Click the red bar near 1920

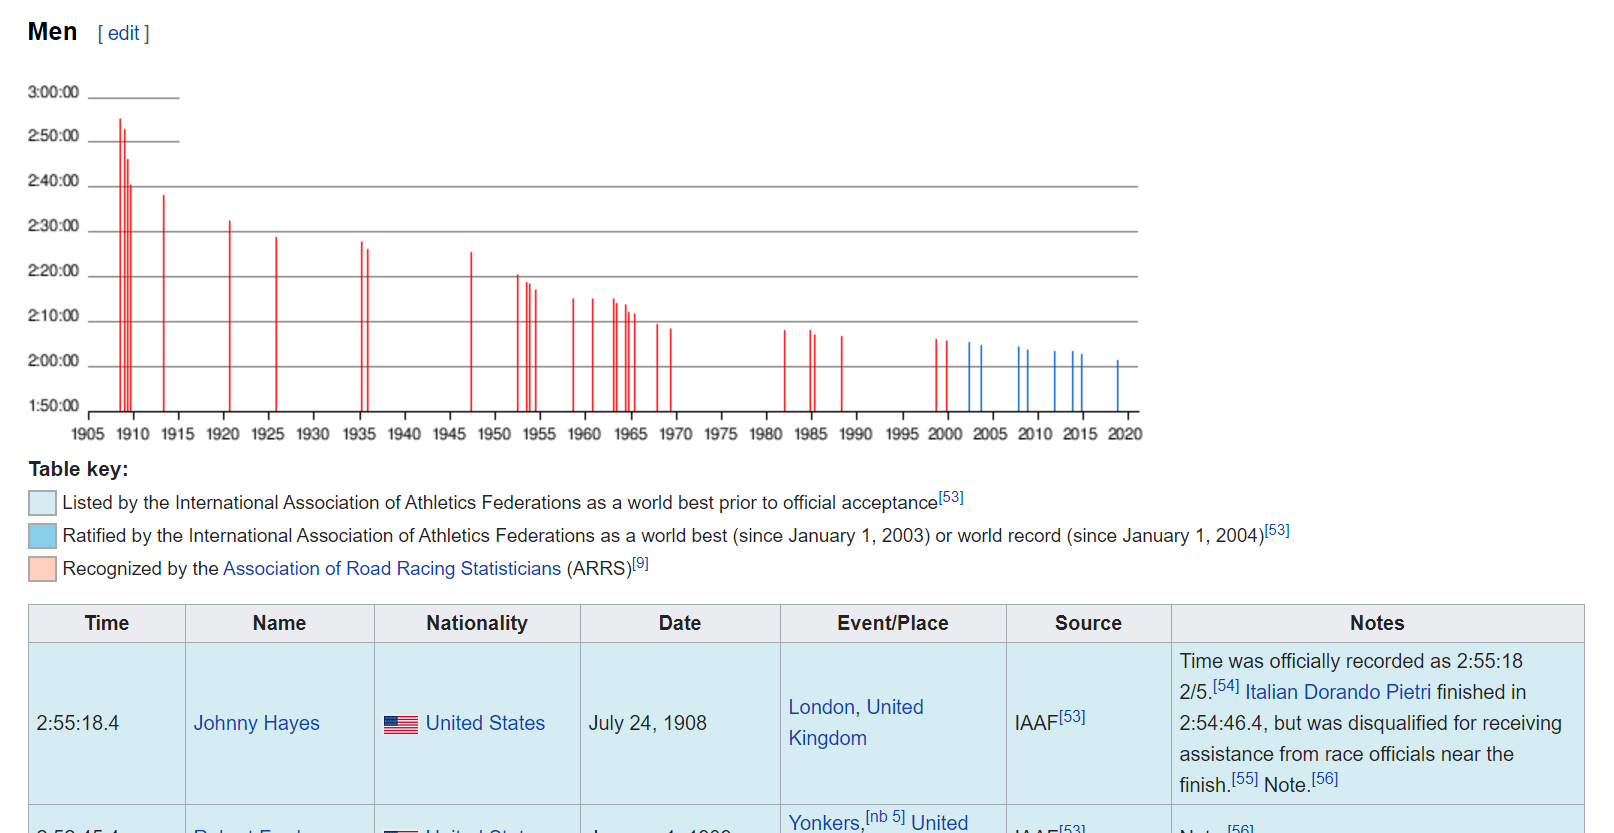click(230, 316)
